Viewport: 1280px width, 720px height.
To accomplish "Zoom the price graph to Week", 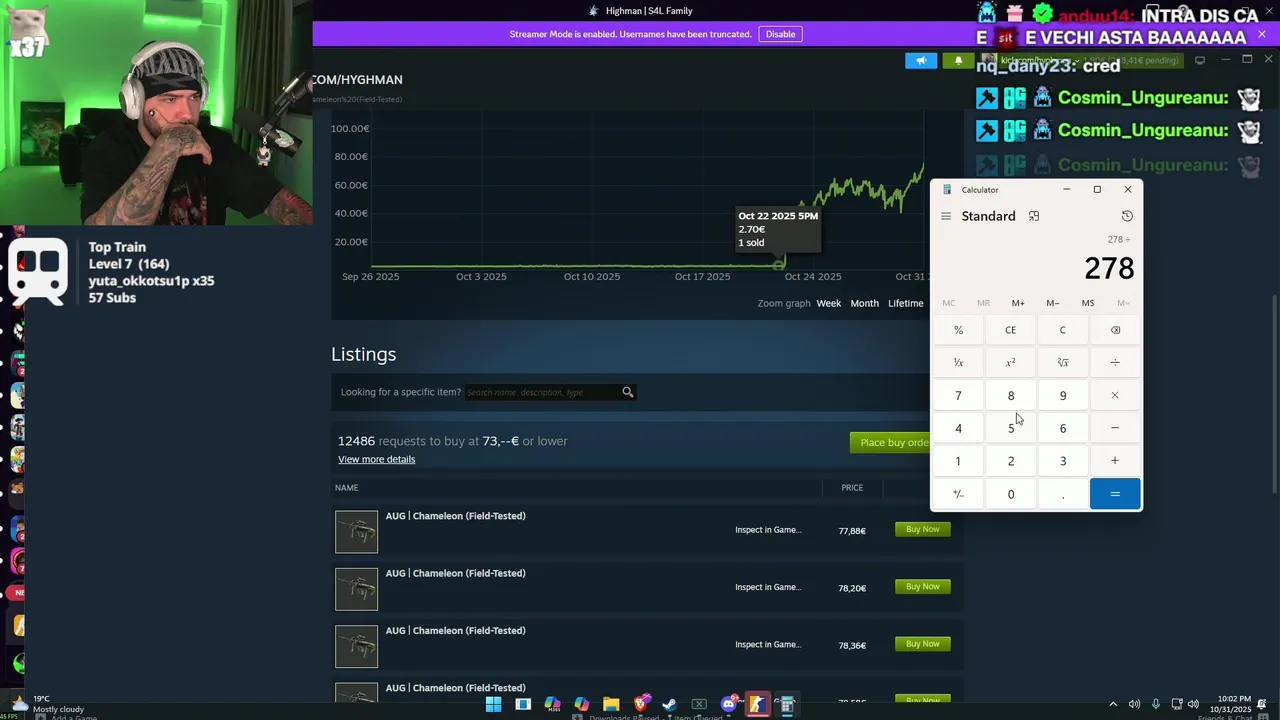I will (x=829, y=303).
